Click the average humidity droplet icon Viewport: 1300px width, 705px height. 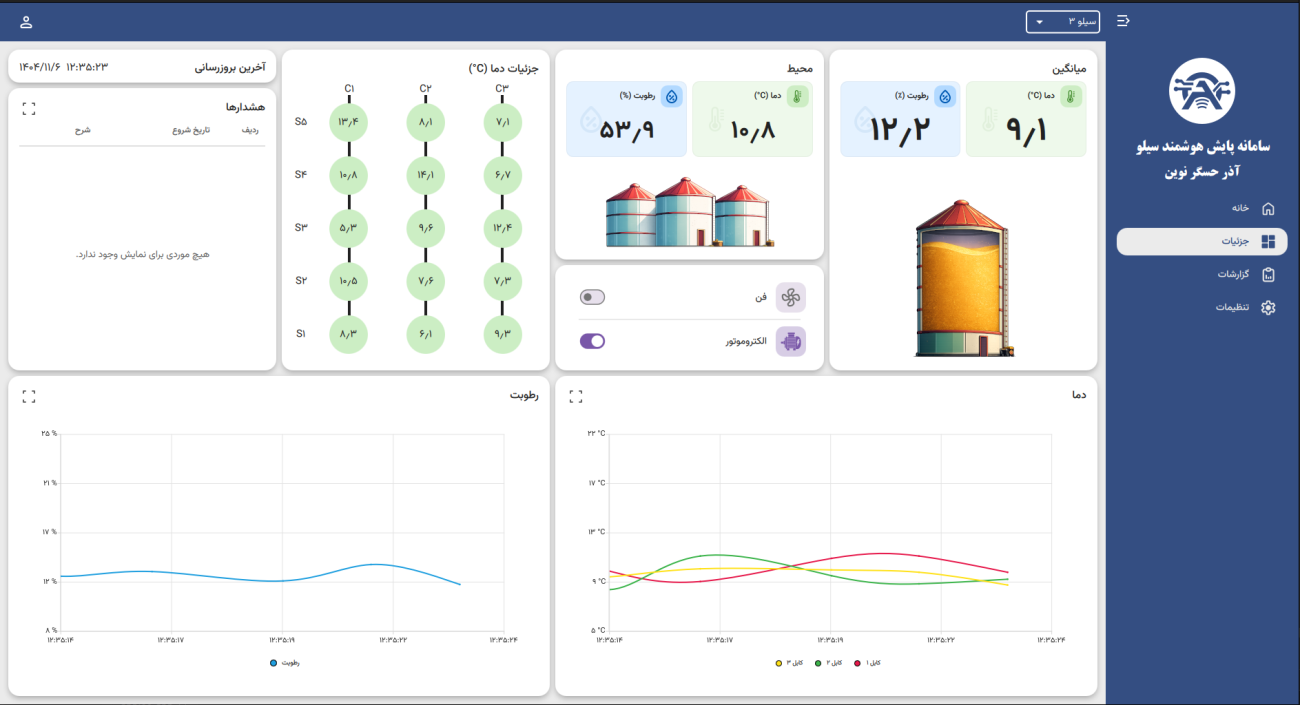pos(945,97)
